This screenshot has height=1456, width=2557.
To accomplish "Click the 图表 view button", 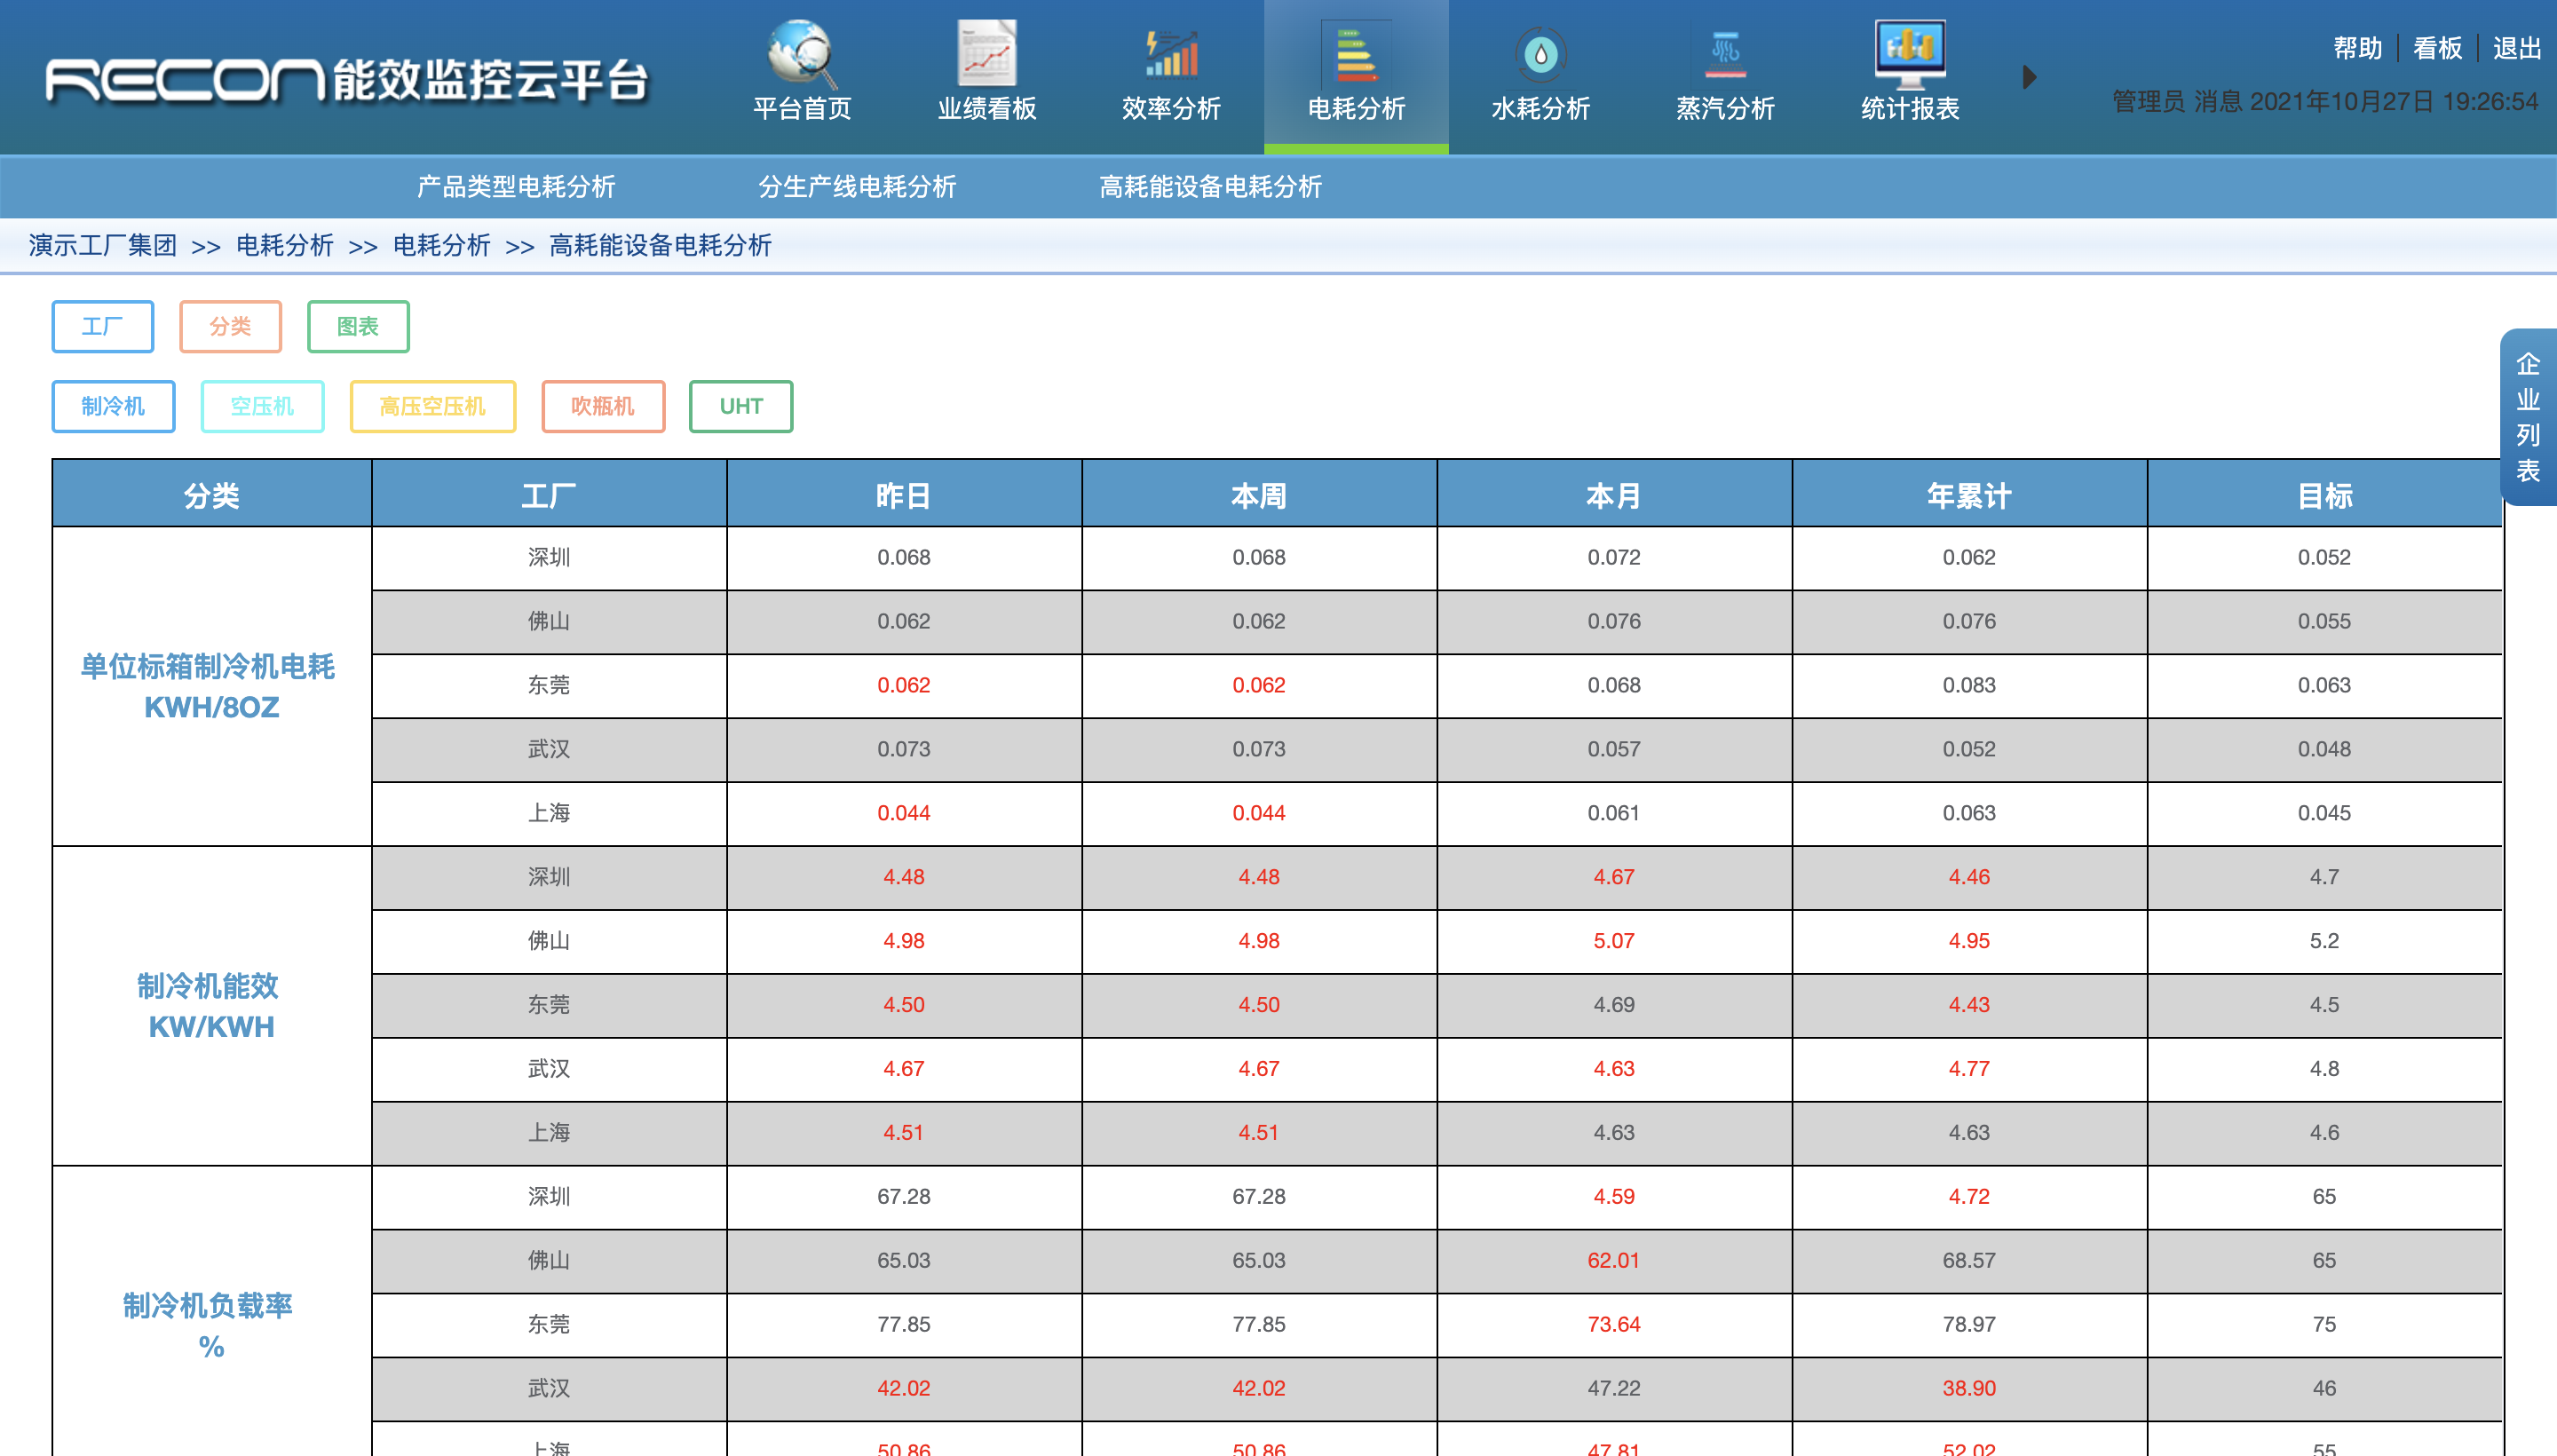I will coord(358,326).
